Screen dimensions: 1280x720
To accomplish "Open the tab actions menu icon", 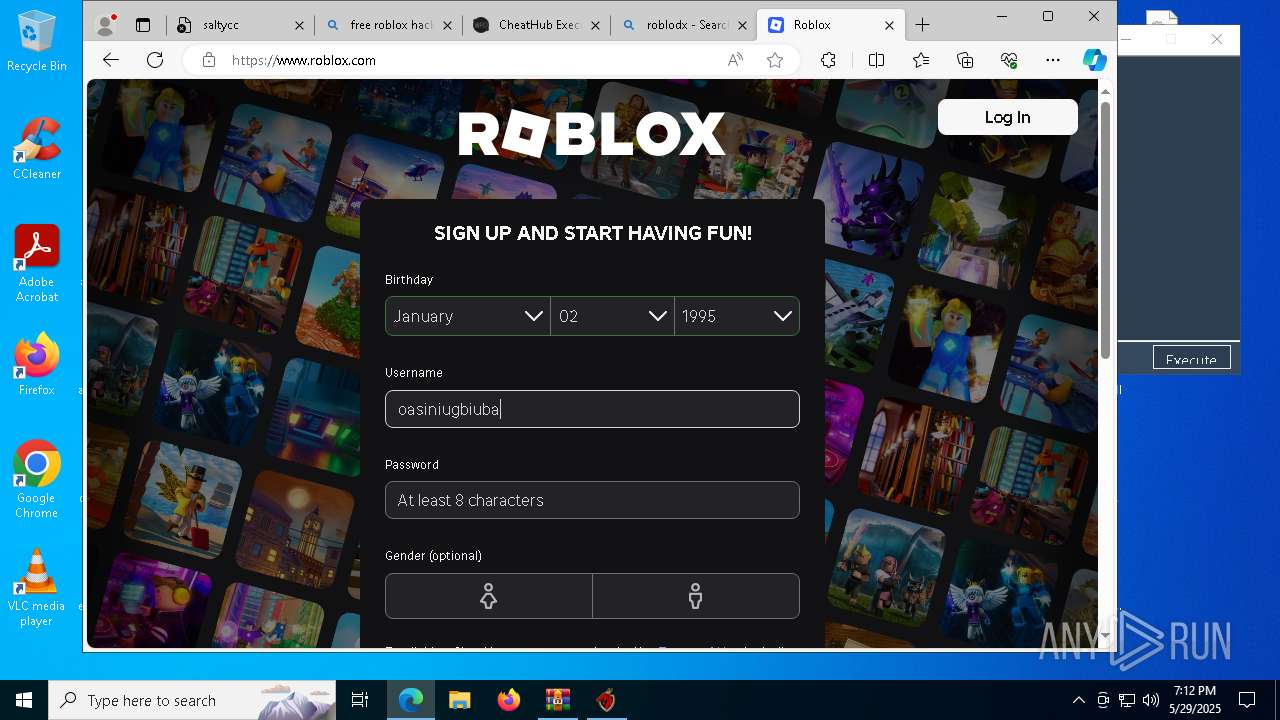I will (x=143, y=25).
